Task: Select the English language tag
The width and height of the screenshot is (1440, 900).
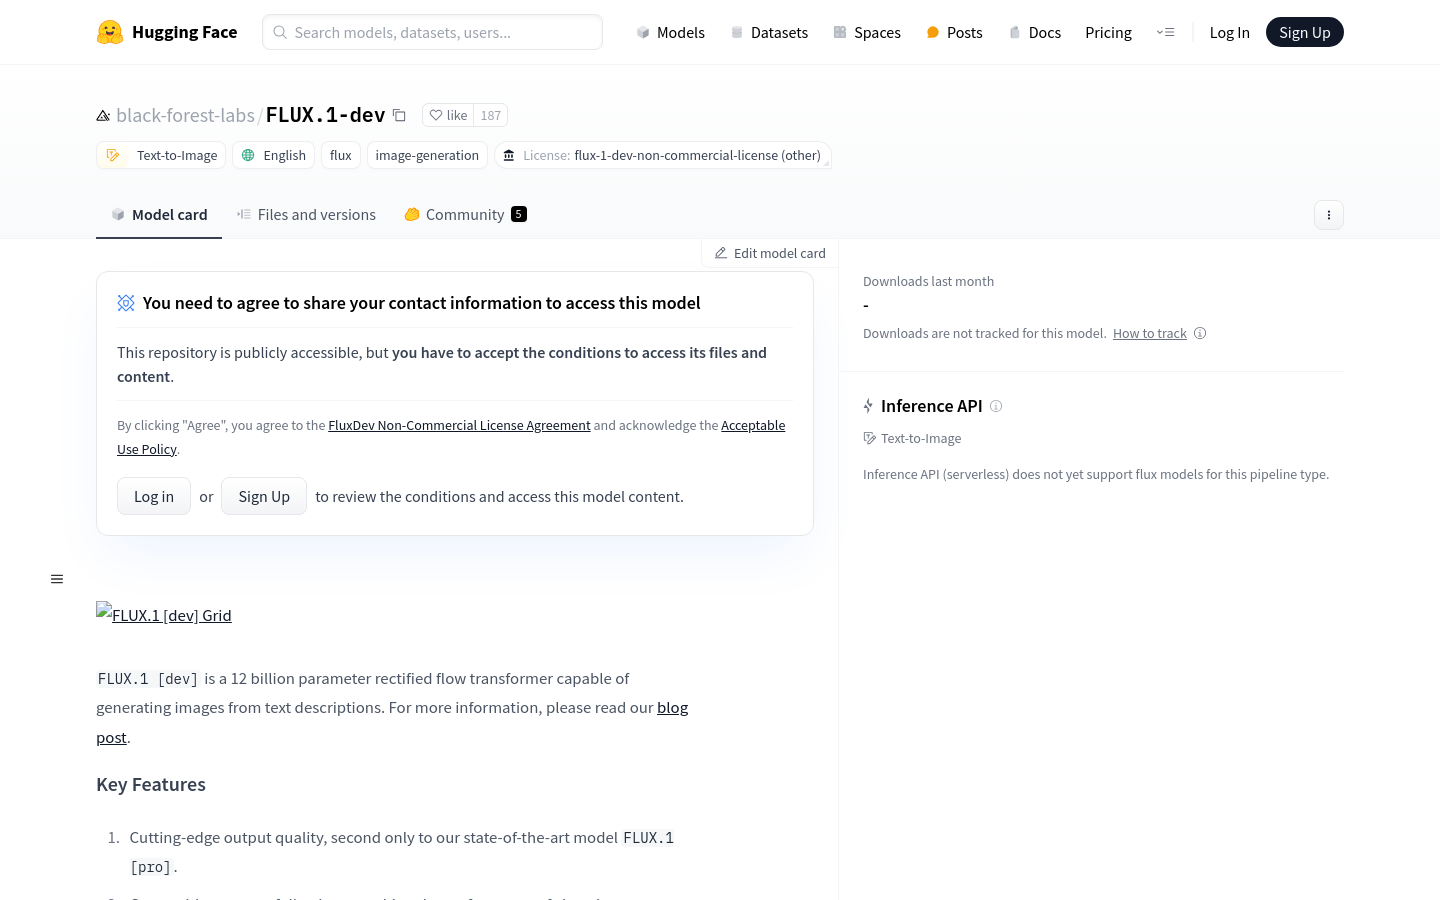Action: [274, 155]
